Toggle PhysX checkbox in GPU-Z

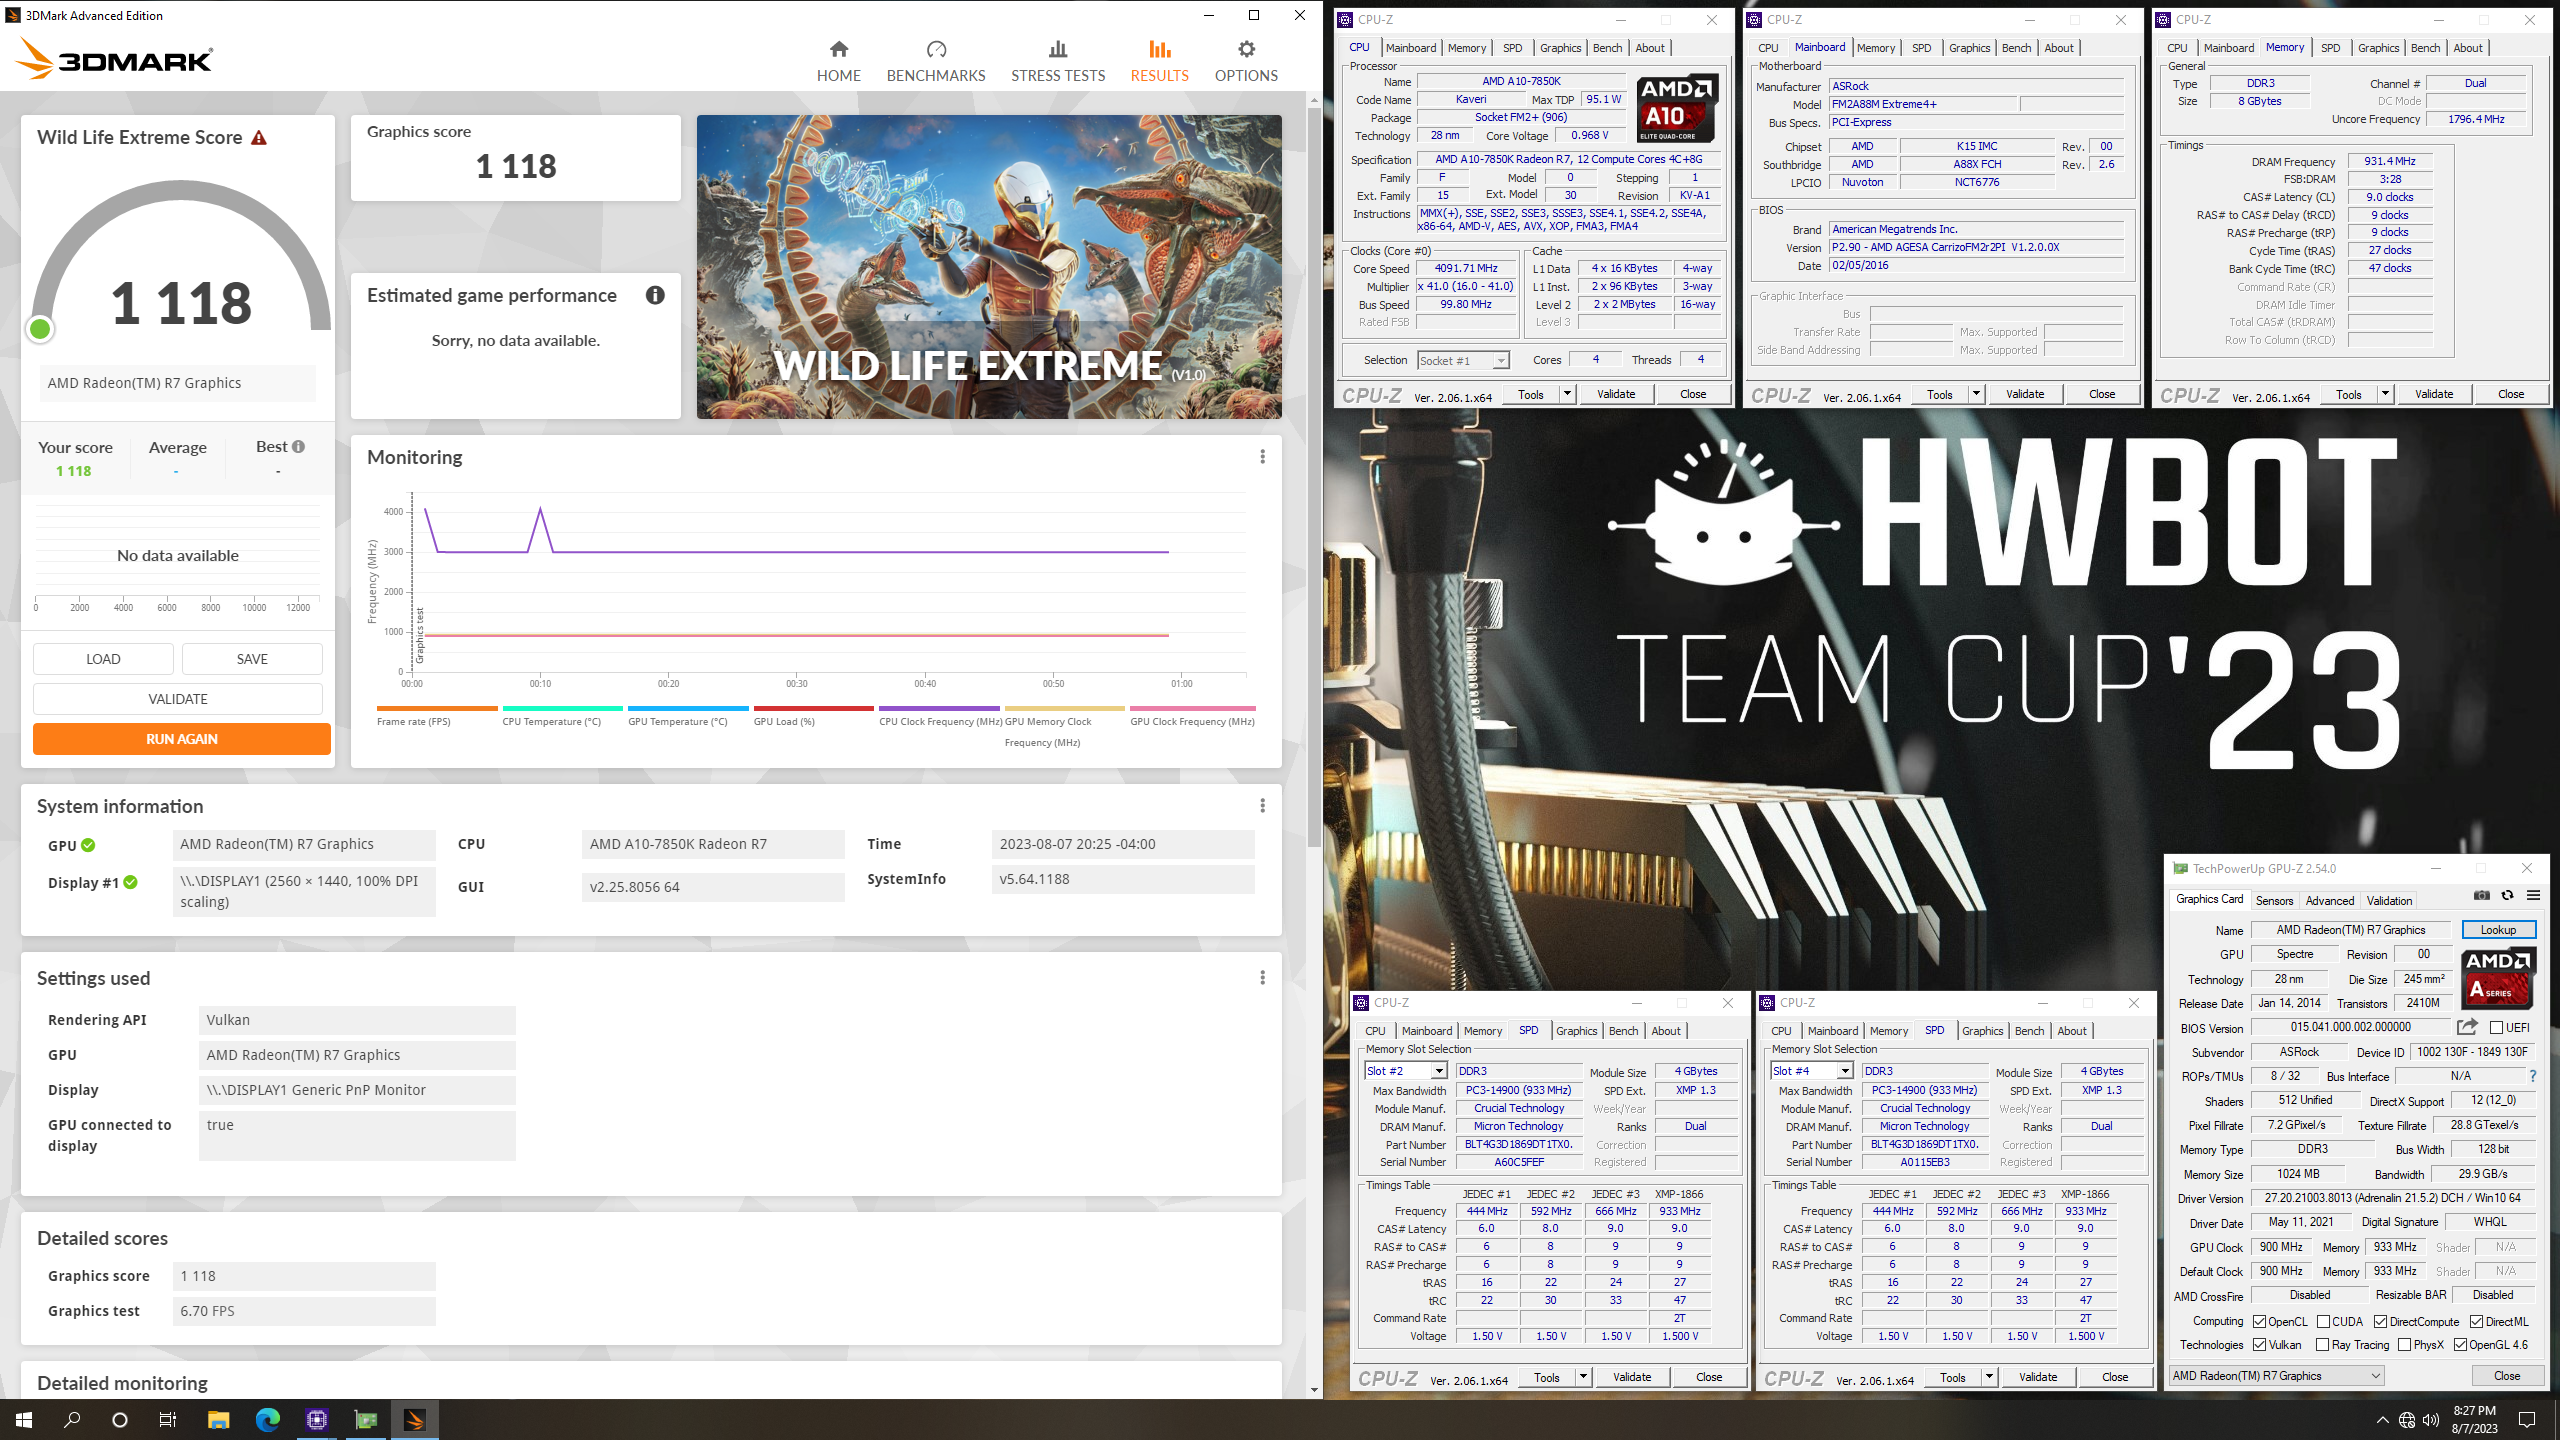click(2405, 1345)
